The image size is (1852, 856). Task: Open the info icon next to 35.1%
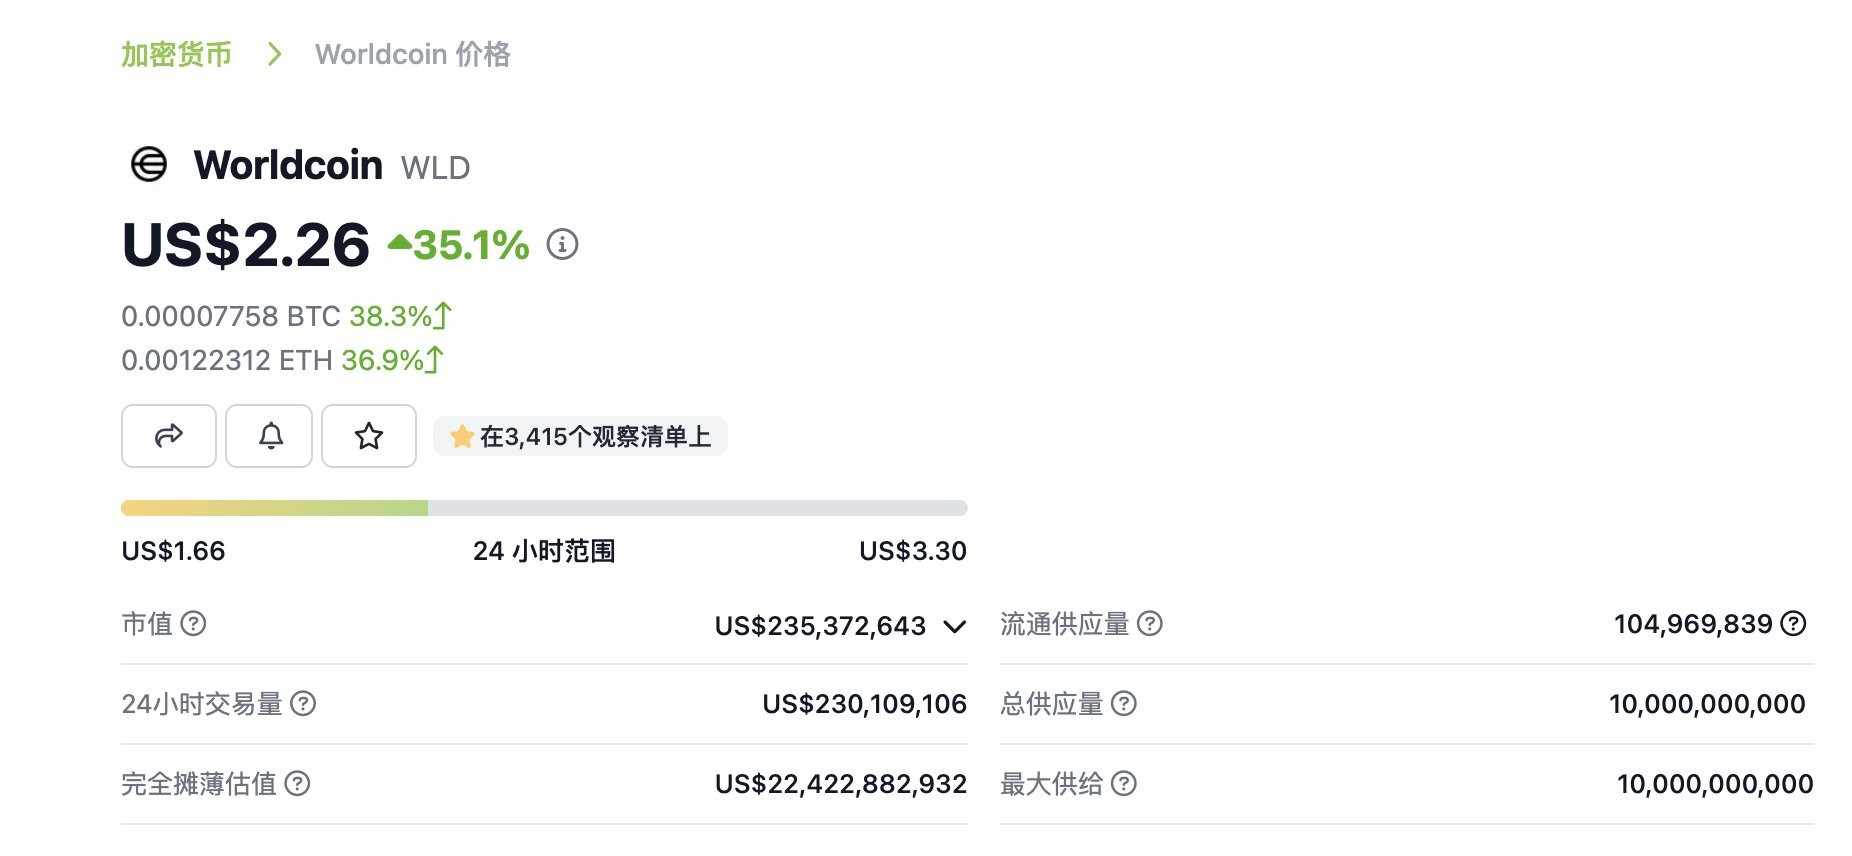tap(561, 243)
